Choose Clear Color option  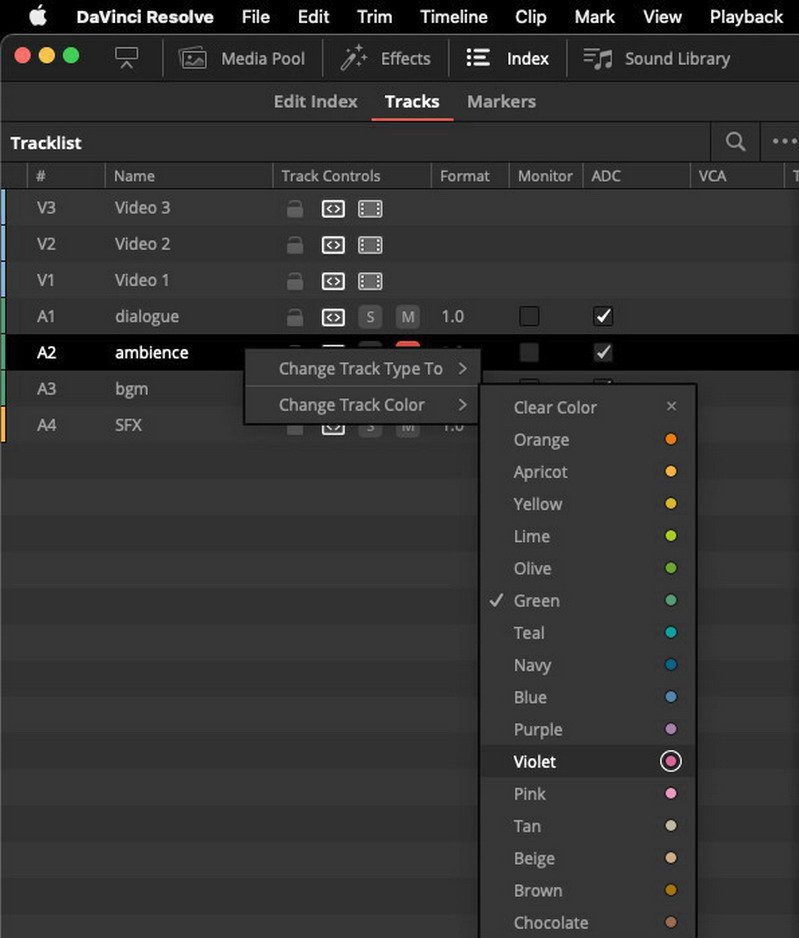click(588, 407)
